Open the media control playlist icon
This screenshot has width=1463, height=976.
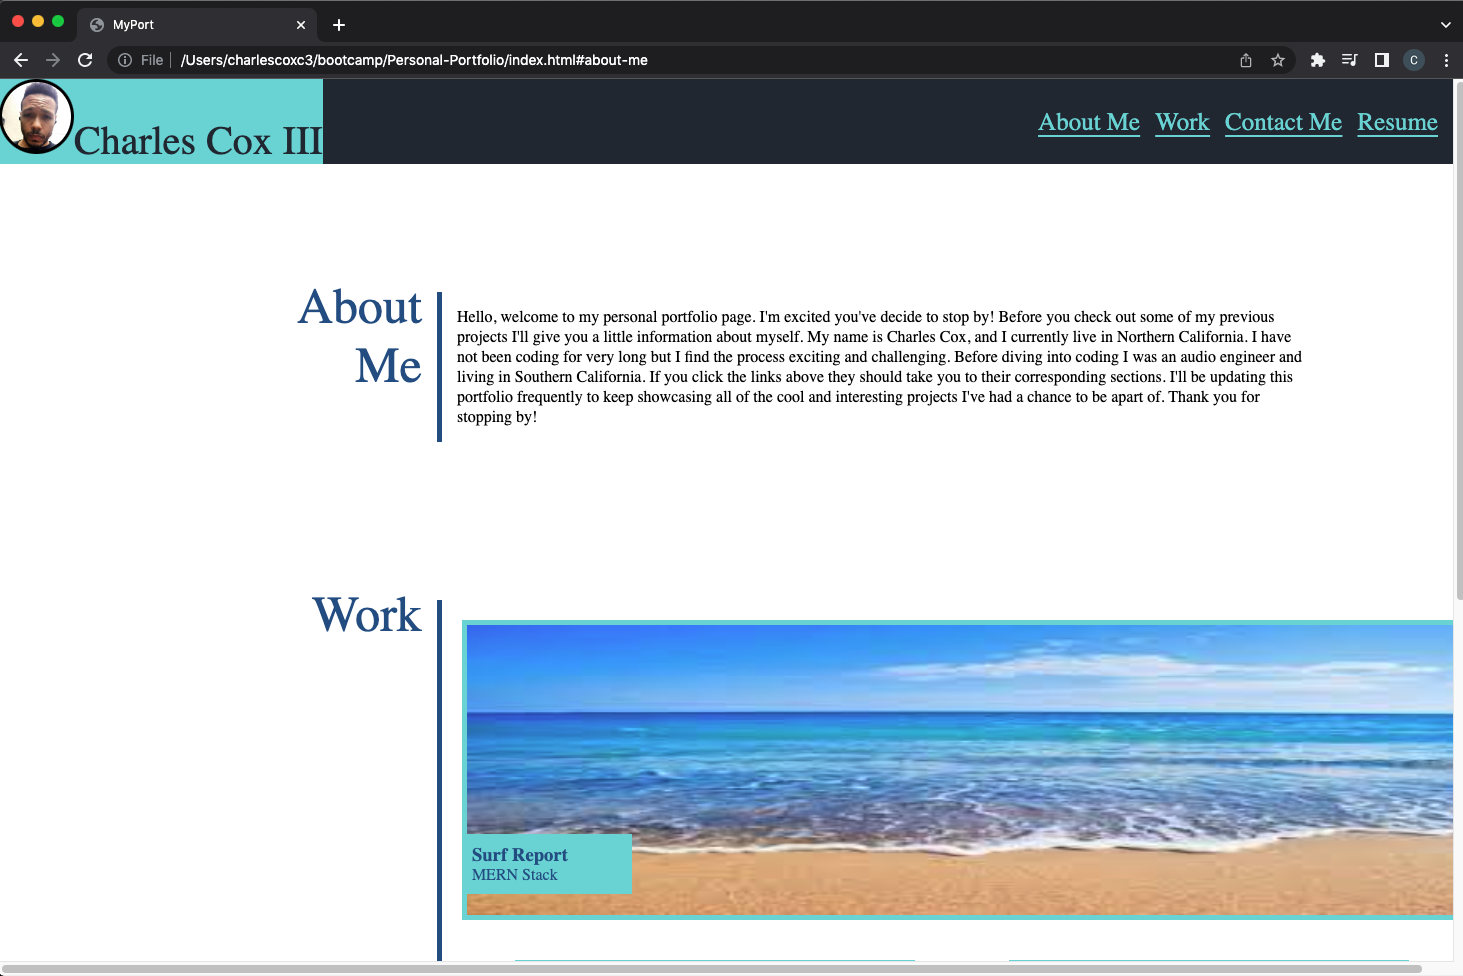click(x=1350, y=60)
